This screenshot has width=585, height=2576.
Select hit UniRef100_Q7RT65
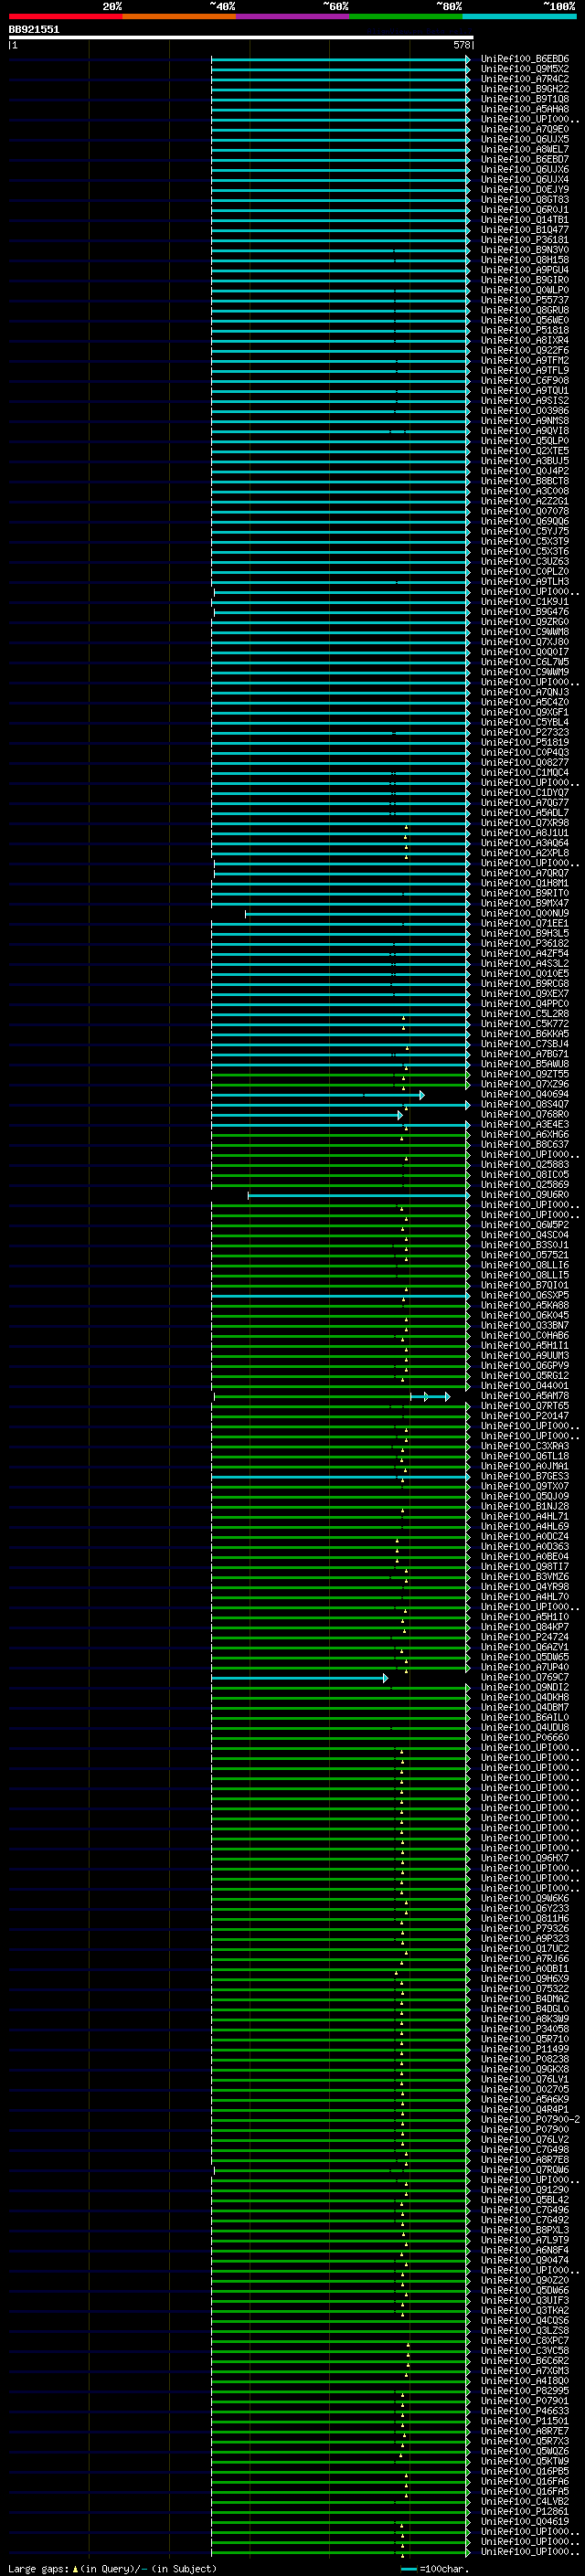524,1406
